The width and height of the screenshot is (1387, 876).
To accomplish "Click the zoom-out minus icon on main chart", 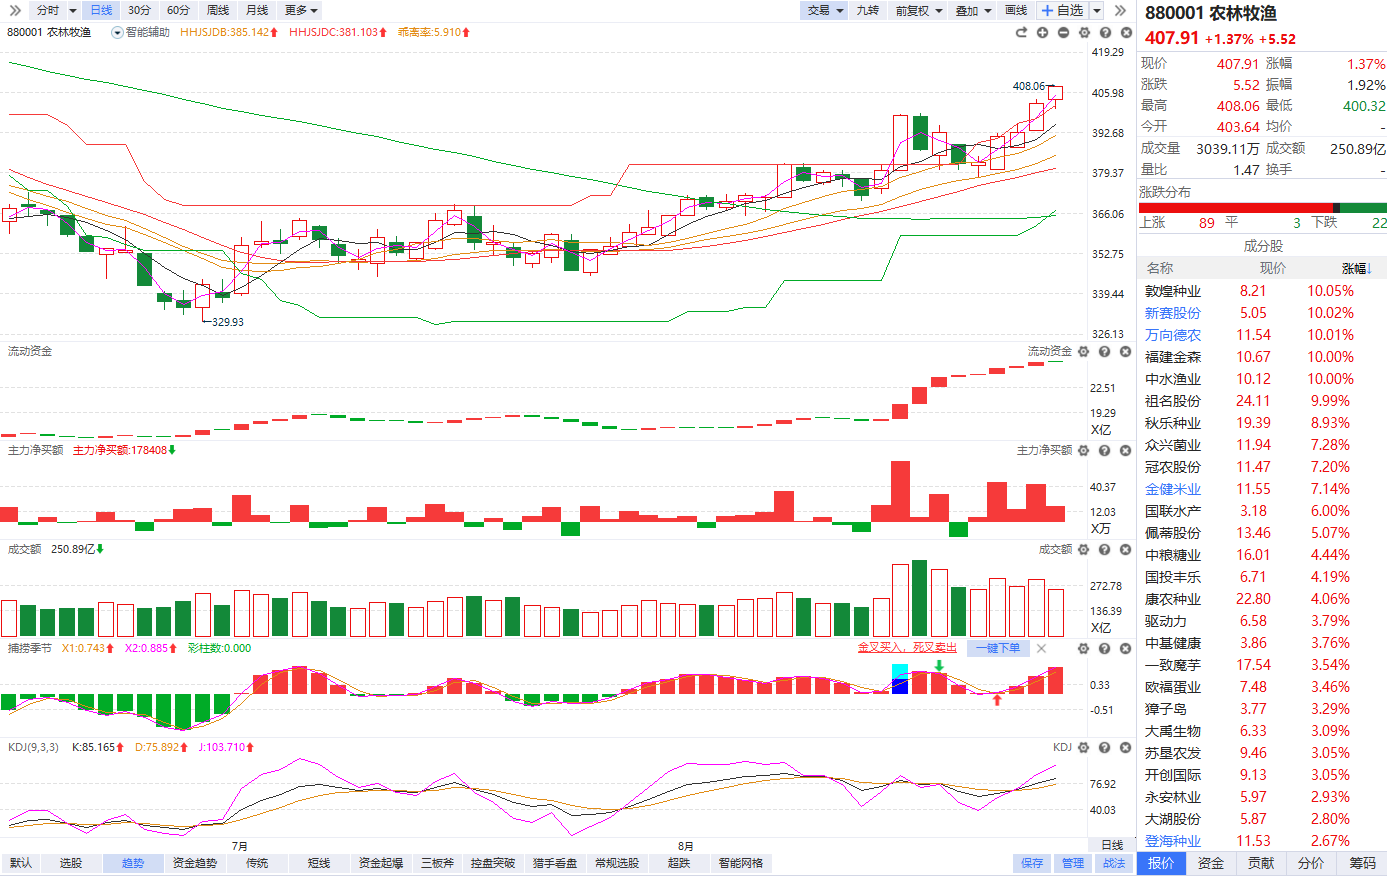I will [x=1063, y=32].
